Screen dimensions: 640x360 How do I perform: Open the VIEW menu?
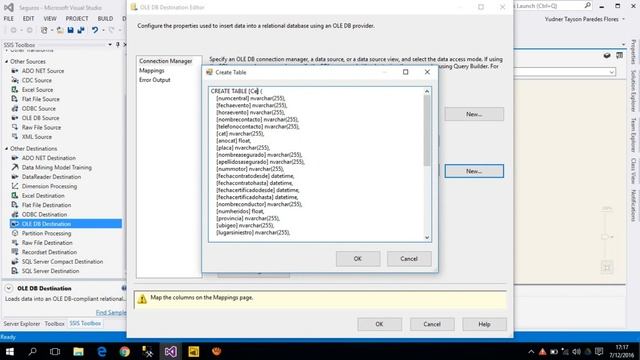50,19
